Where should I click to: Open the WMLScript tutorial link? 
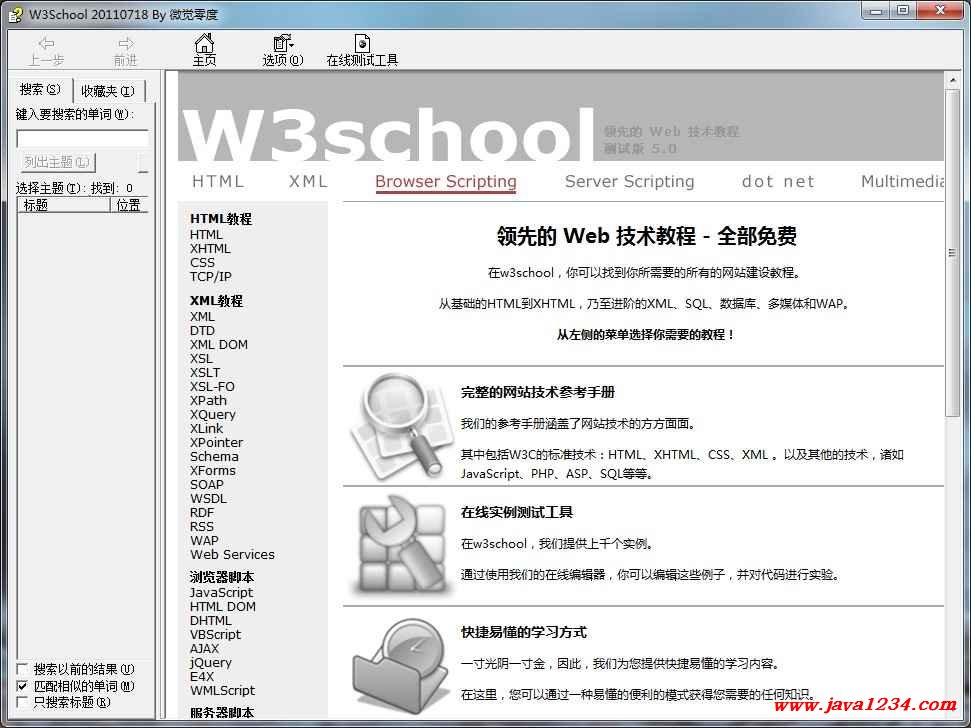(223, 690)
